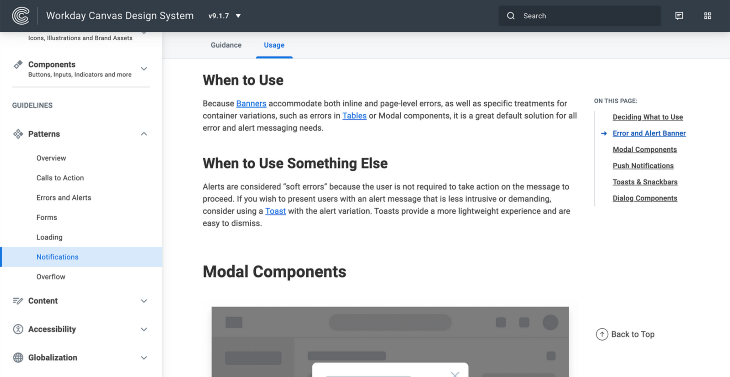Collapse Icons, Illustrations and Brand Assets chevron

pos(144,33)
